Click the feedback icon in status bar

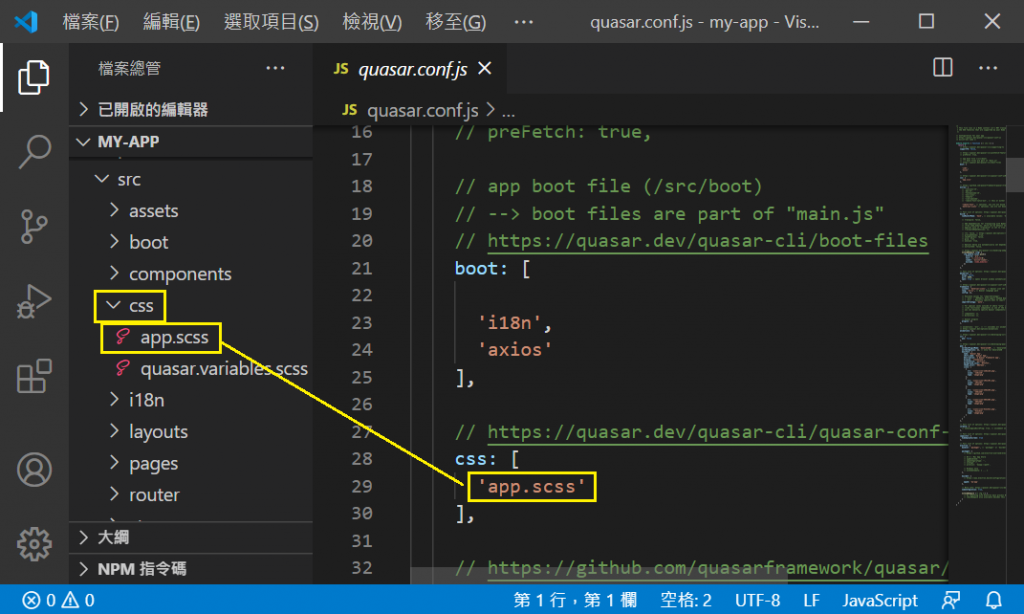click(x=951, y=600)
